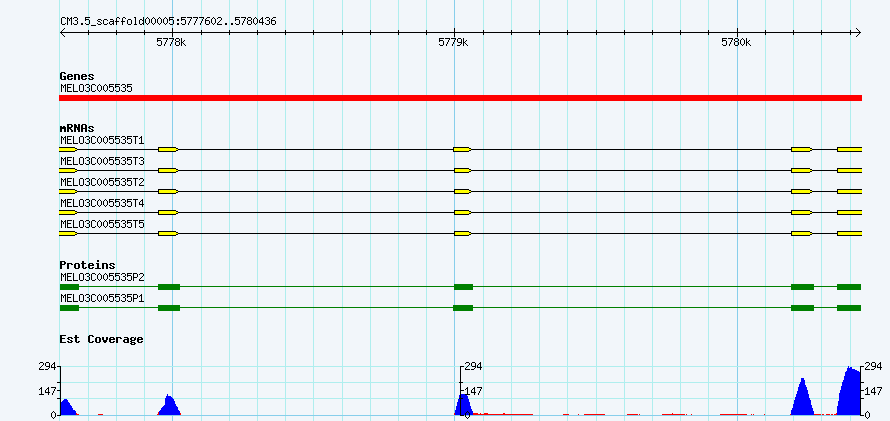Click the 5780k ruler label

(736, 42)
